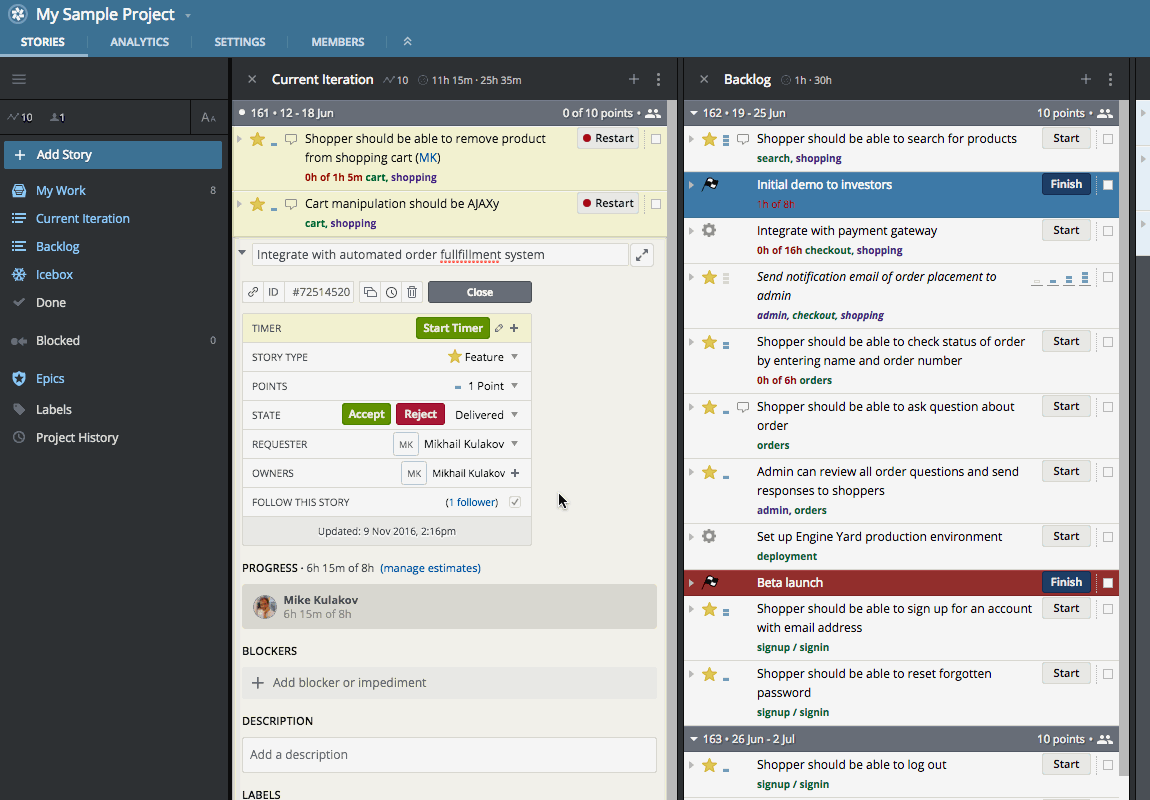Close the Current Iteration panel

pos(252,79)
